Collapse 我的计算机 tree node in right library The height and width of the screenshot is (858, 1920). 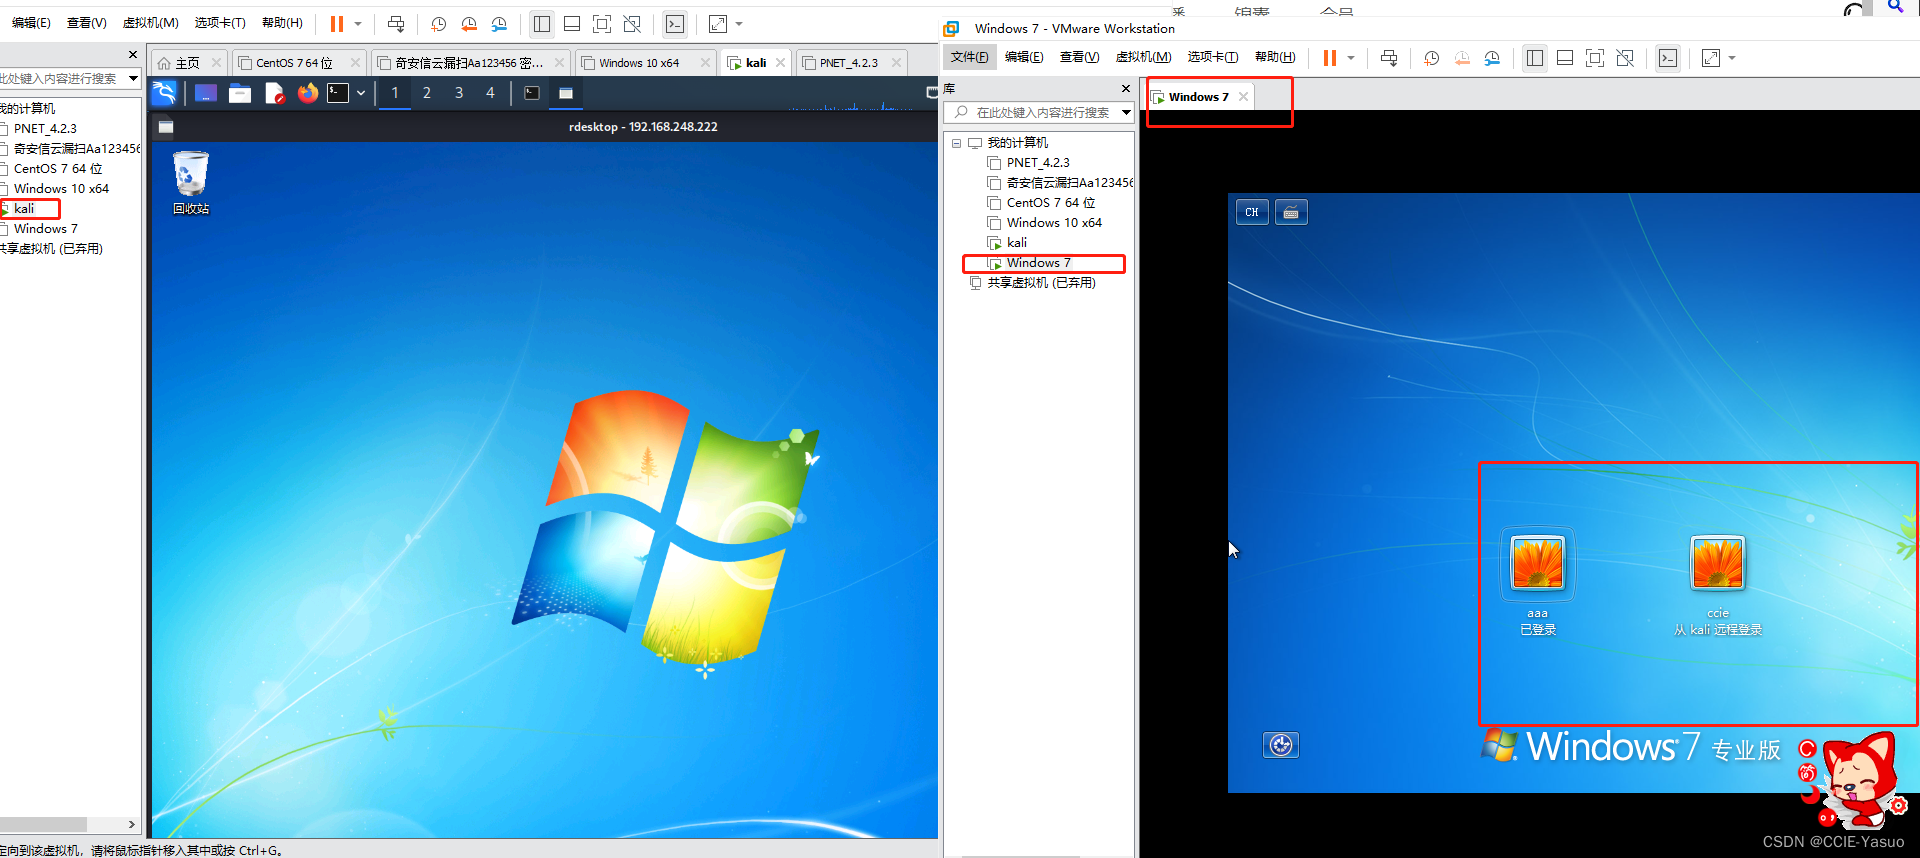[956, 143]
